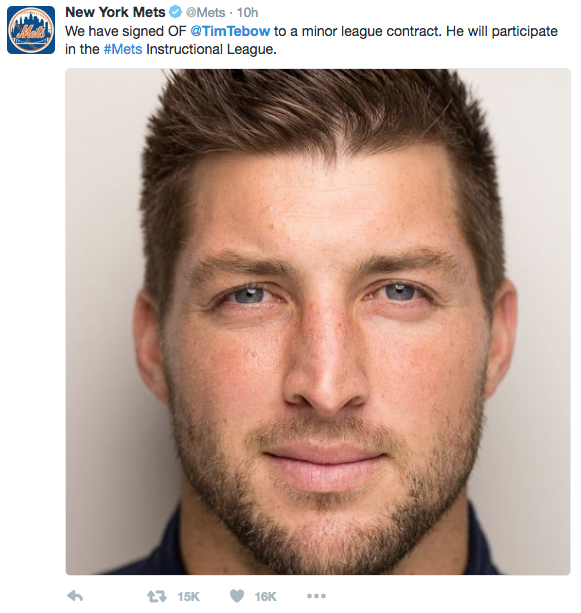
Task: View the 15K retweets count
Action: (188, 596)
